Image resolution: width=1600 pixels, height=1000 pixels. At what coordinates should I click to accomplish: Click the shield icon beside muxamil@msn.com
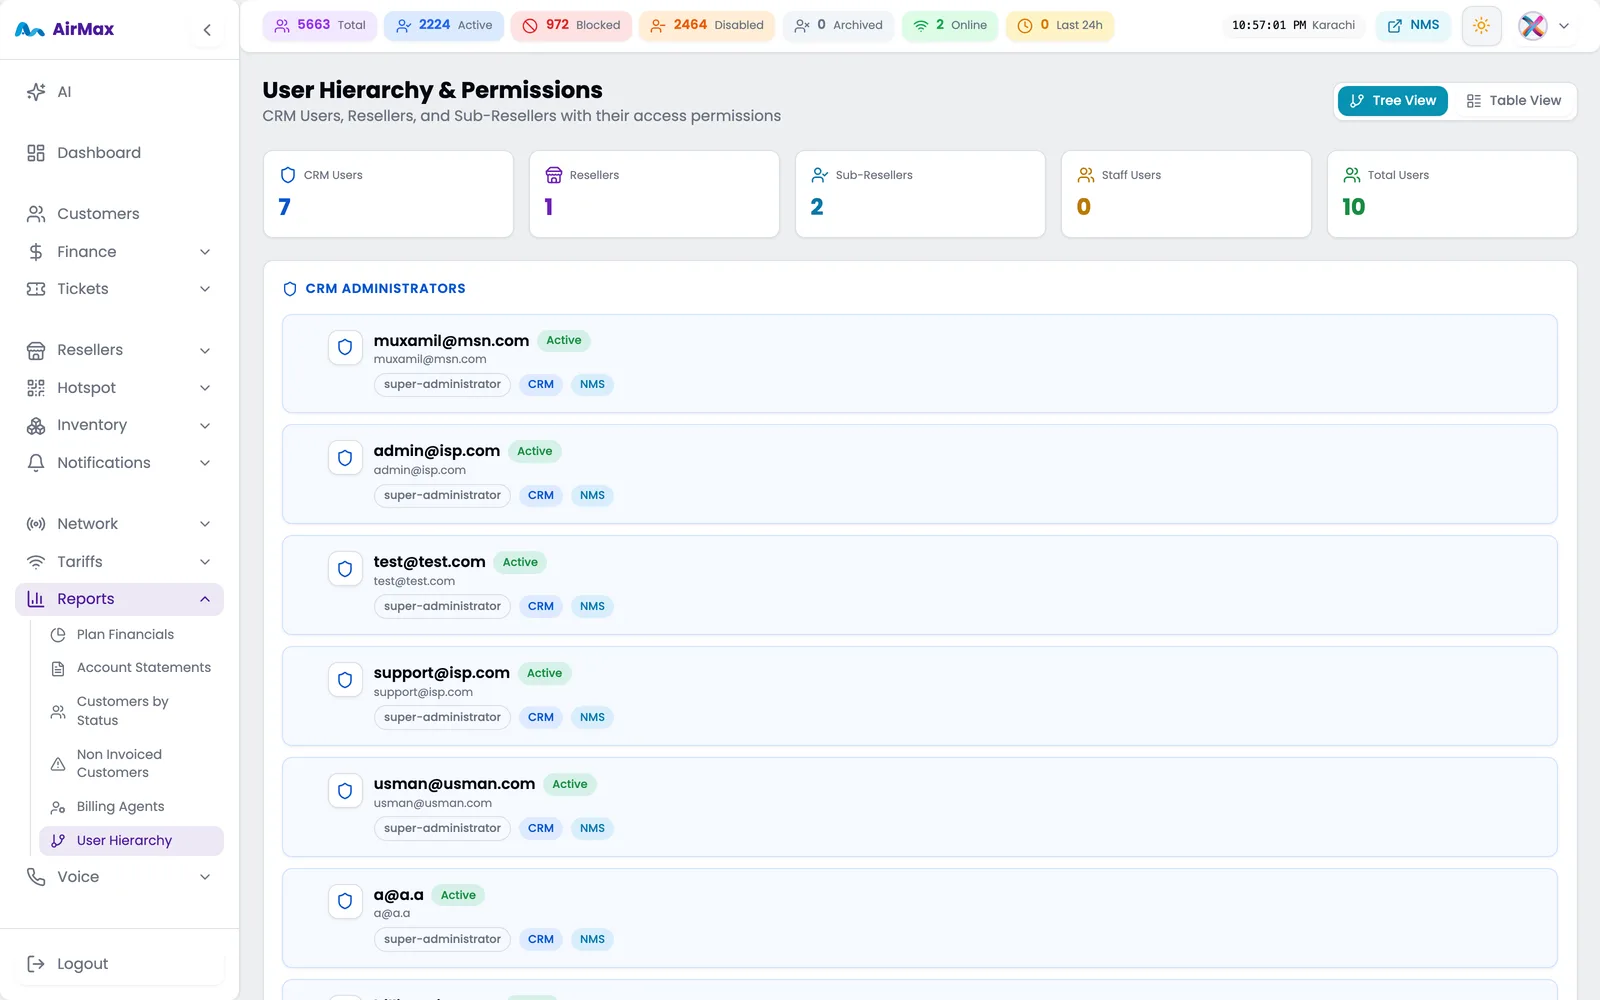(345, 347)
